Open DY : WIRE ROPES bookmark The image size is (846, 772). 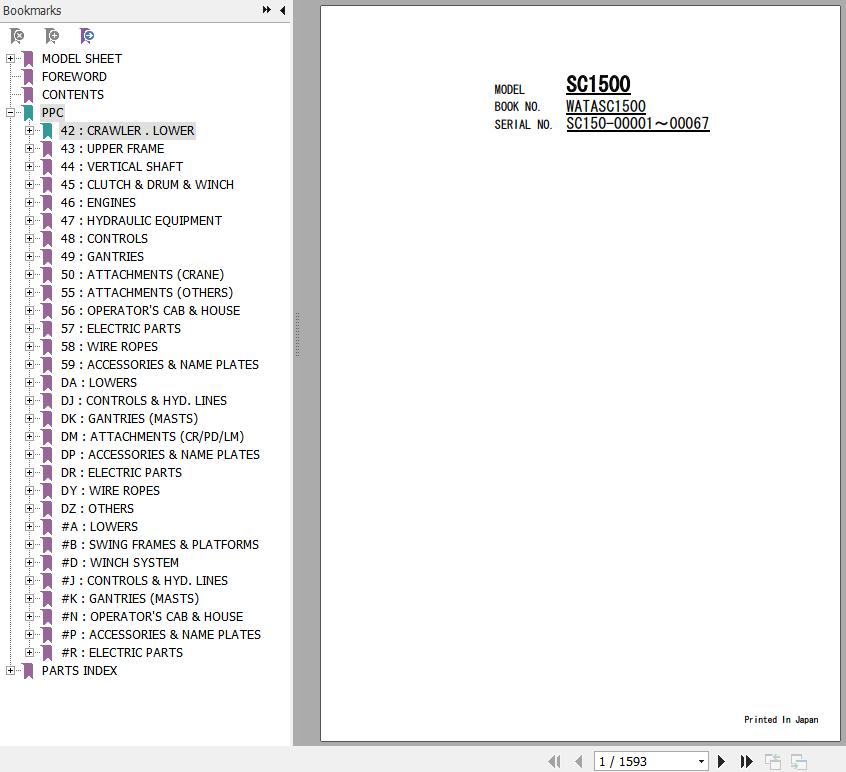pos(110,490)
